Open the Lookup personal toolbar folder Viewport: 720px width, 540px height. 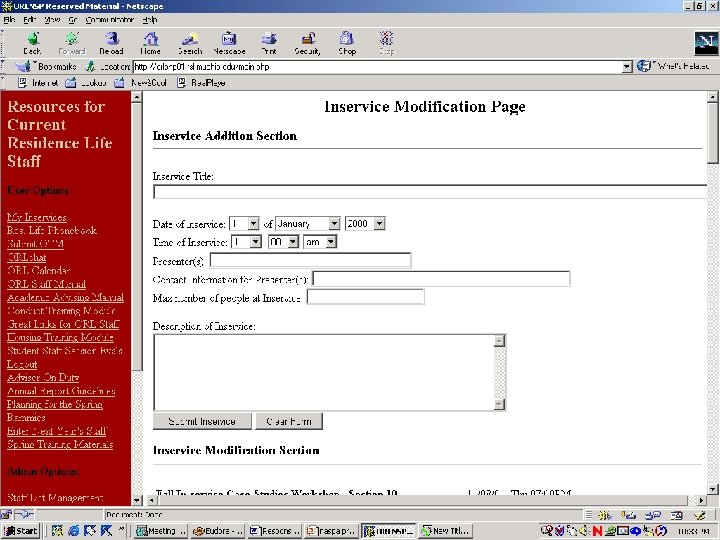pyautogui.click(x=86, y=83)
